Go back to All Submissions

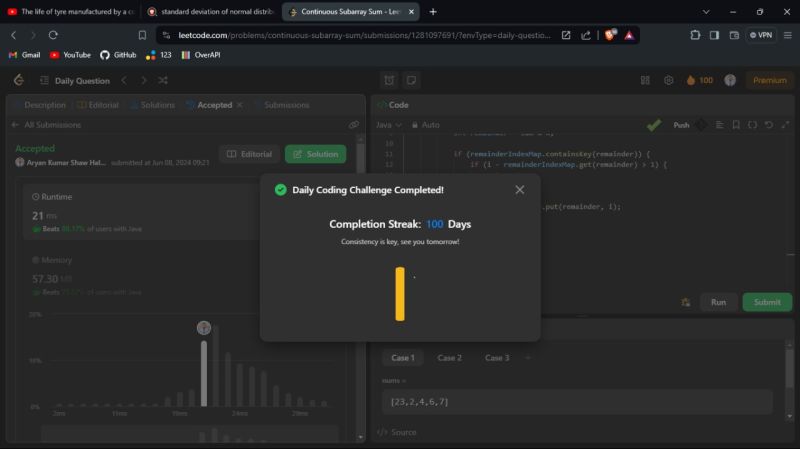[x=46, y=124]
